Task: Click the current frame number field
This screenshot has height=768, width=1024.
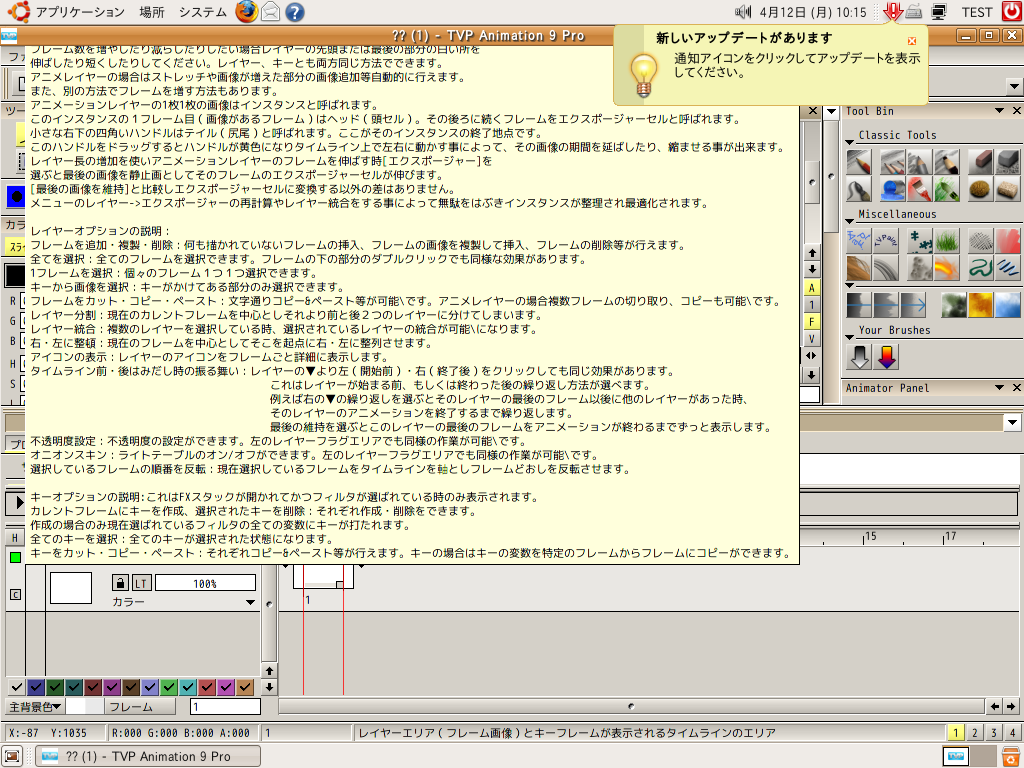Action: point(225,707)
